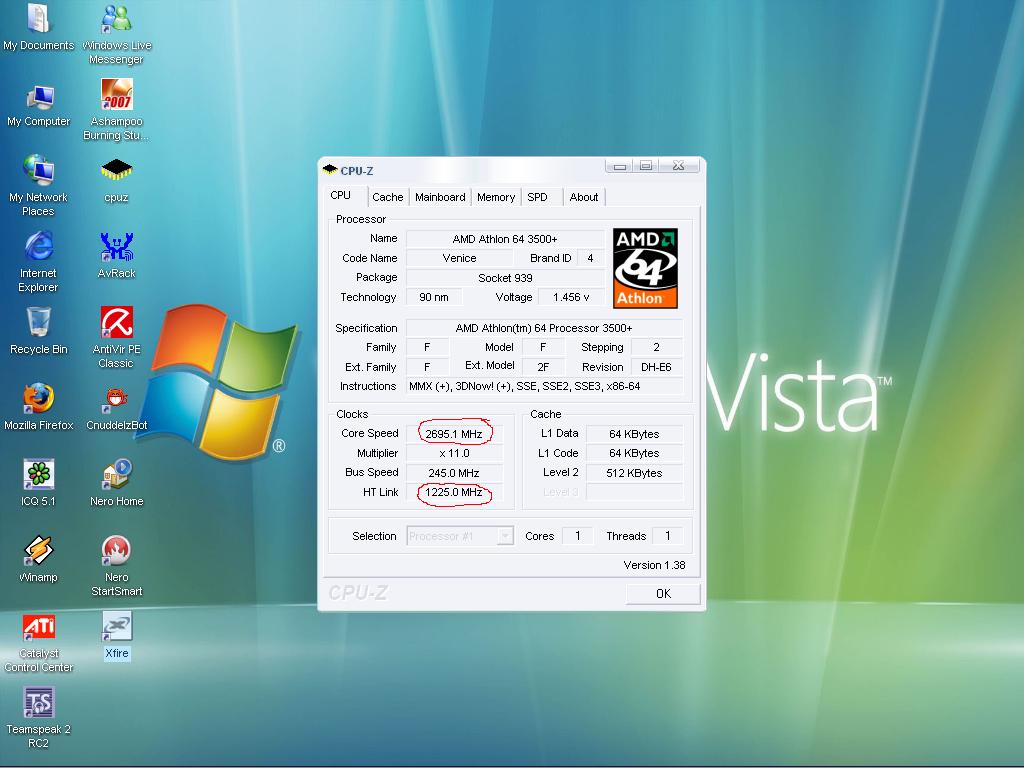
Task: Close the CPU-Z window
Action: [x=679, y=166]
